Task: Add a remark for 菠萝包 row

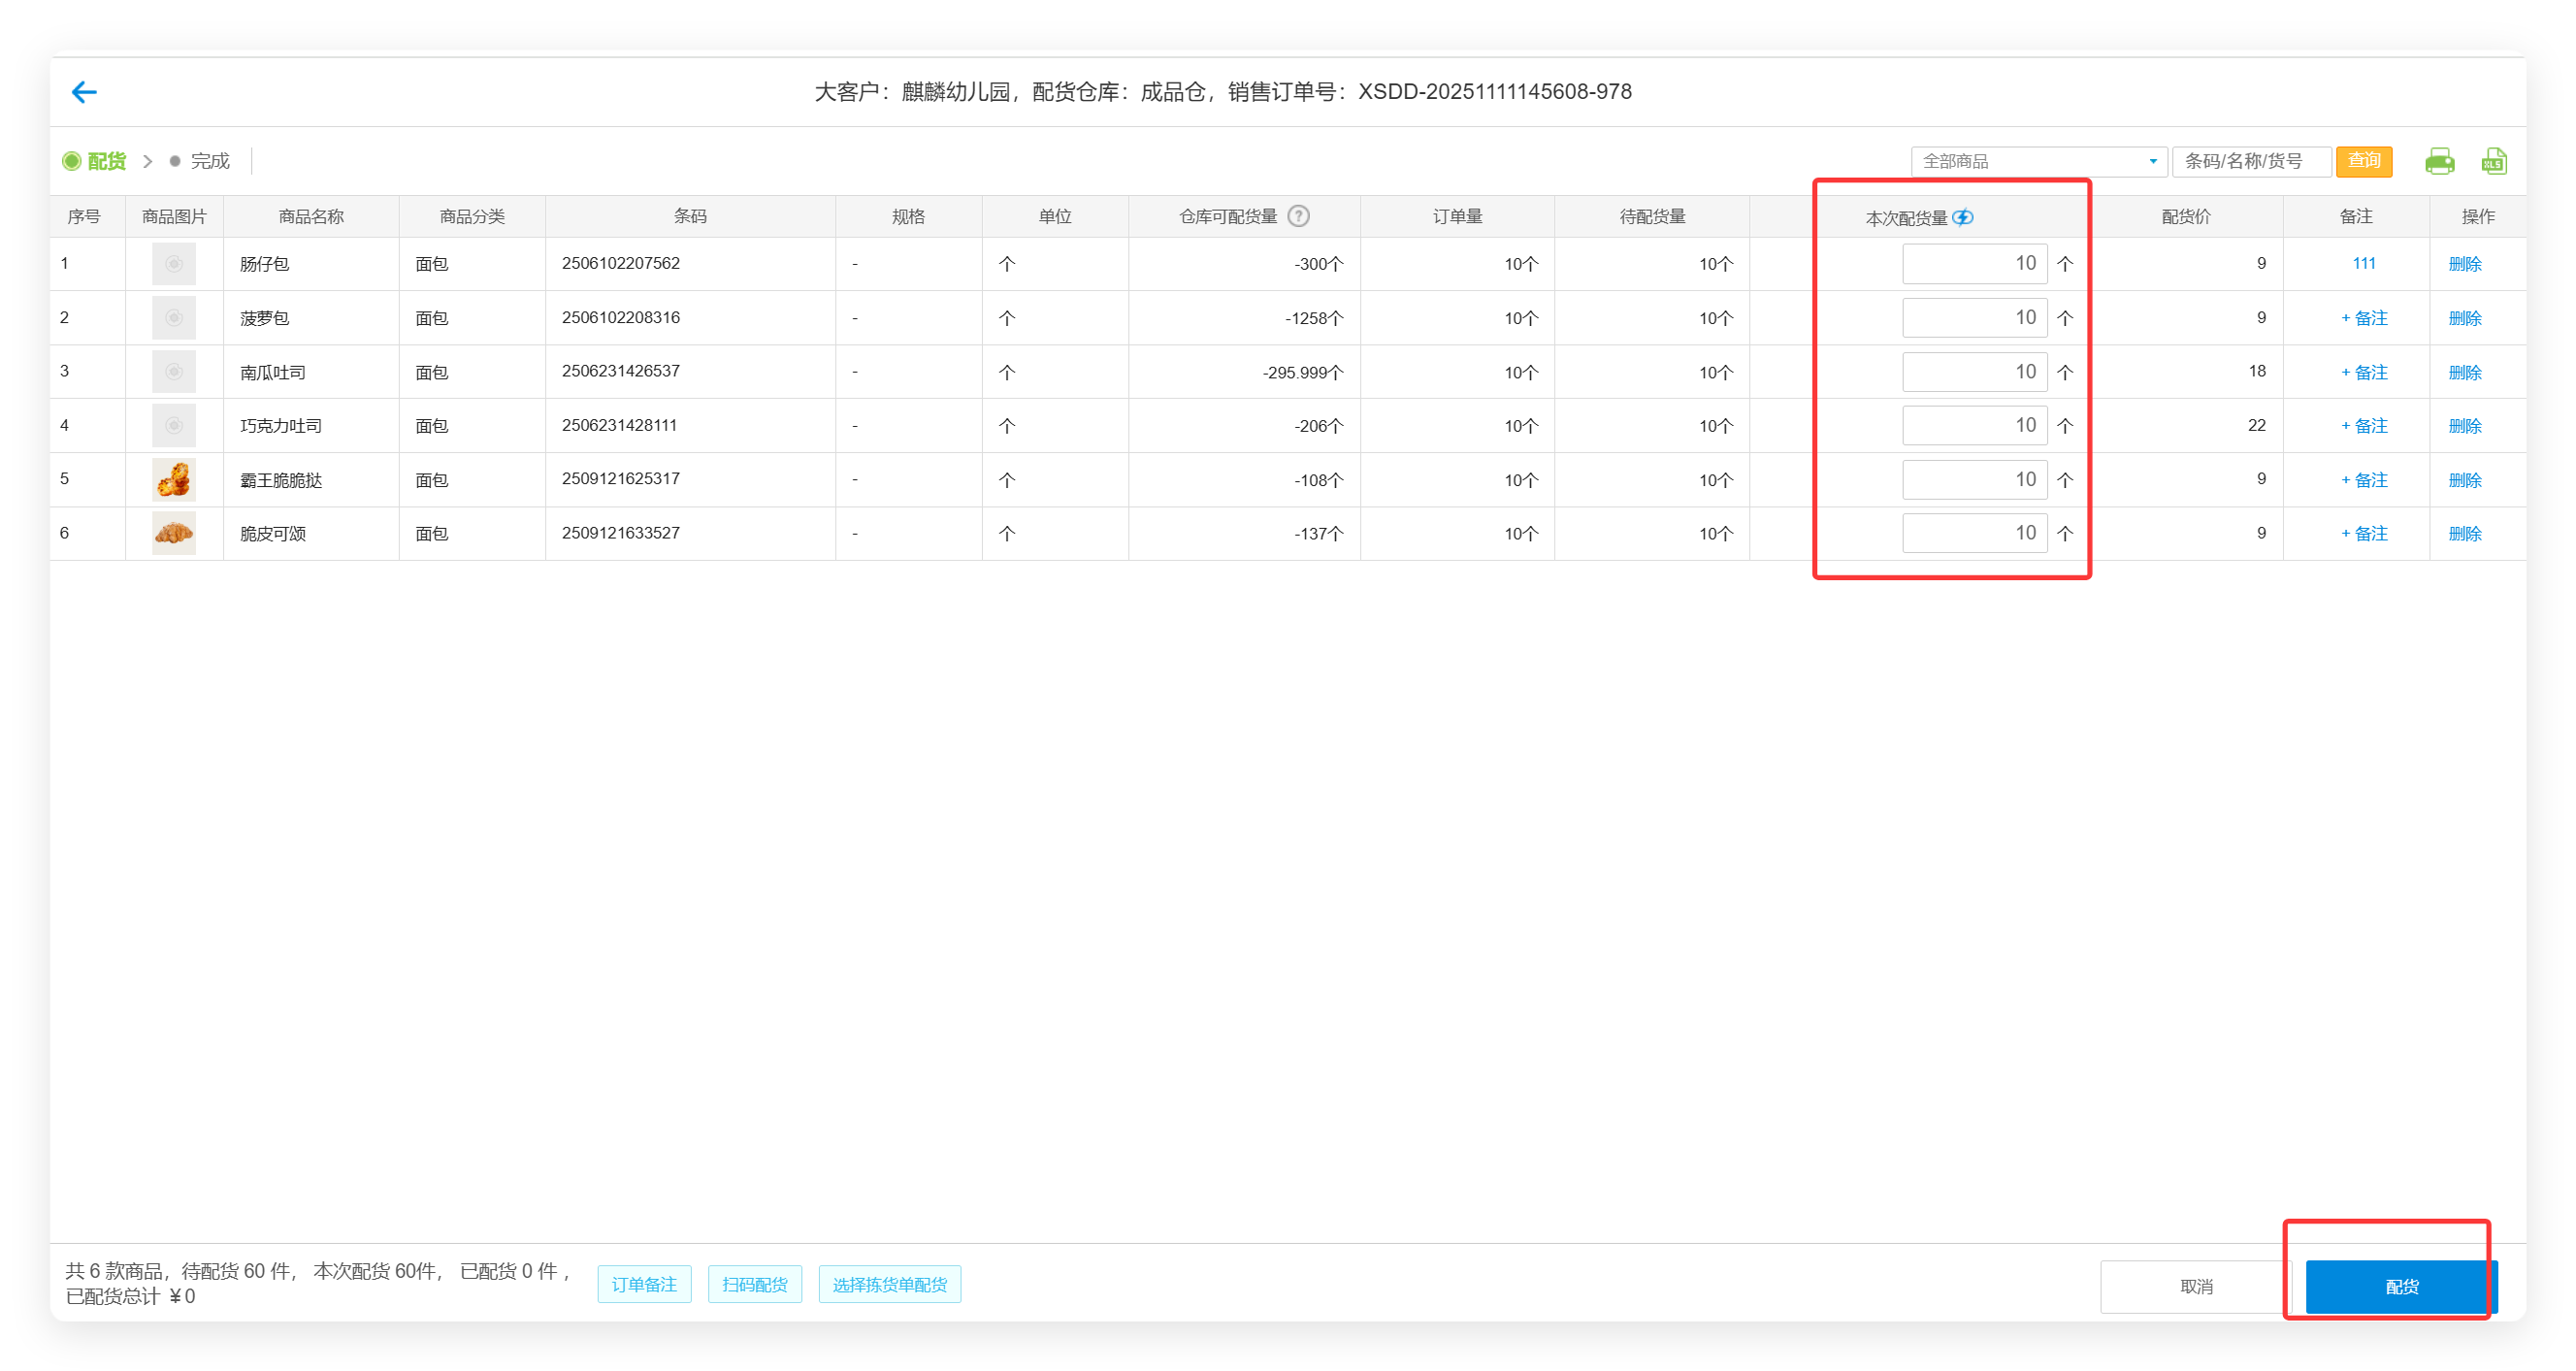Action: click(2364, 318)
